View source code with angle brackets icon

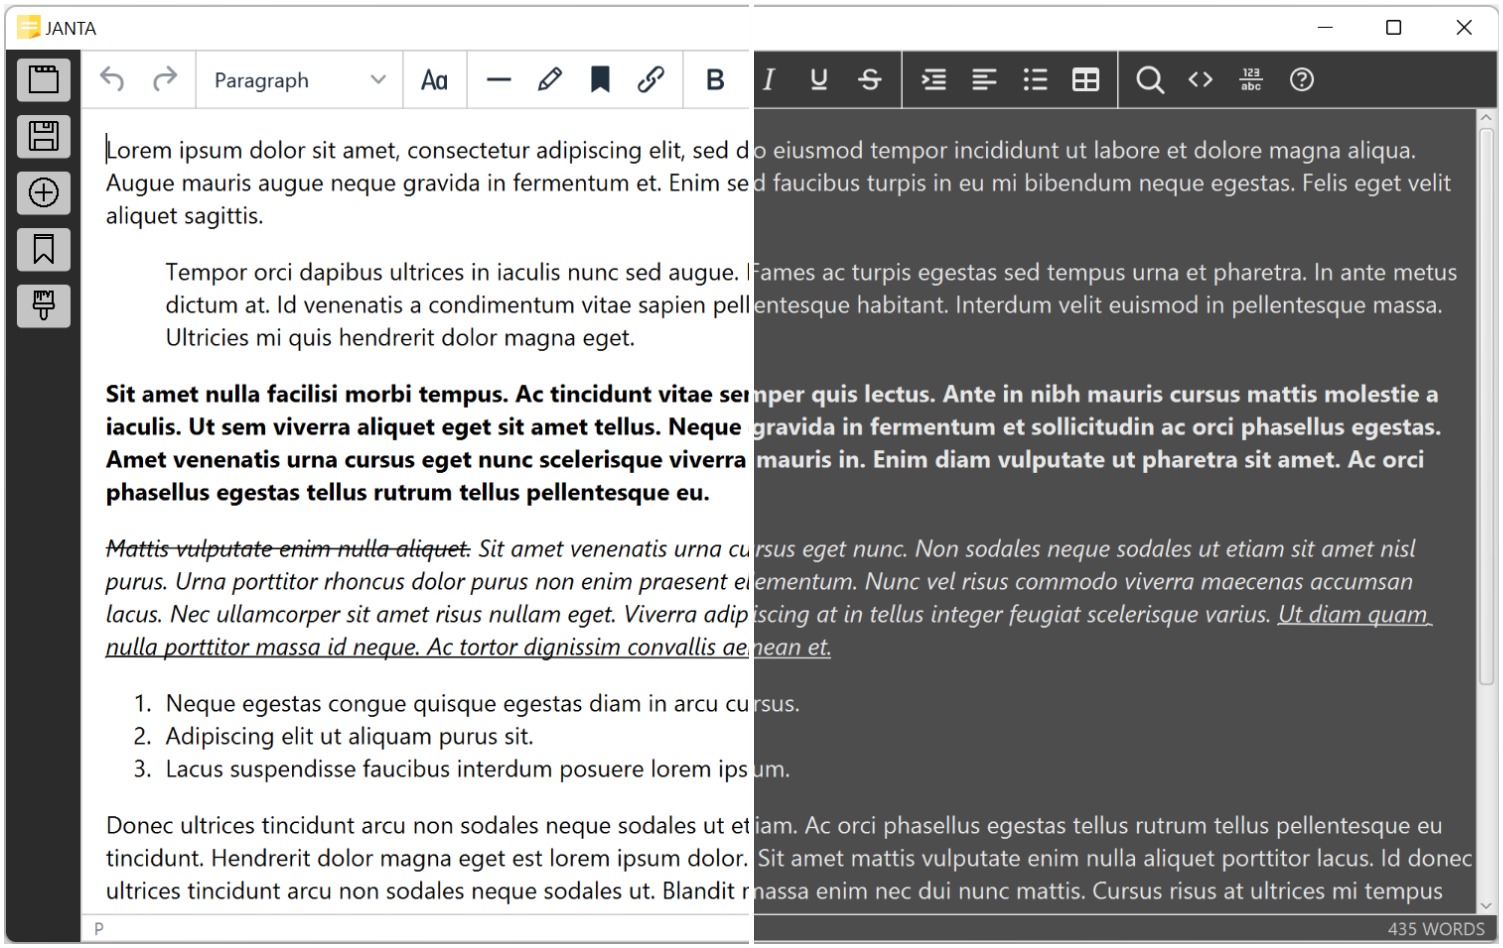1200,80
